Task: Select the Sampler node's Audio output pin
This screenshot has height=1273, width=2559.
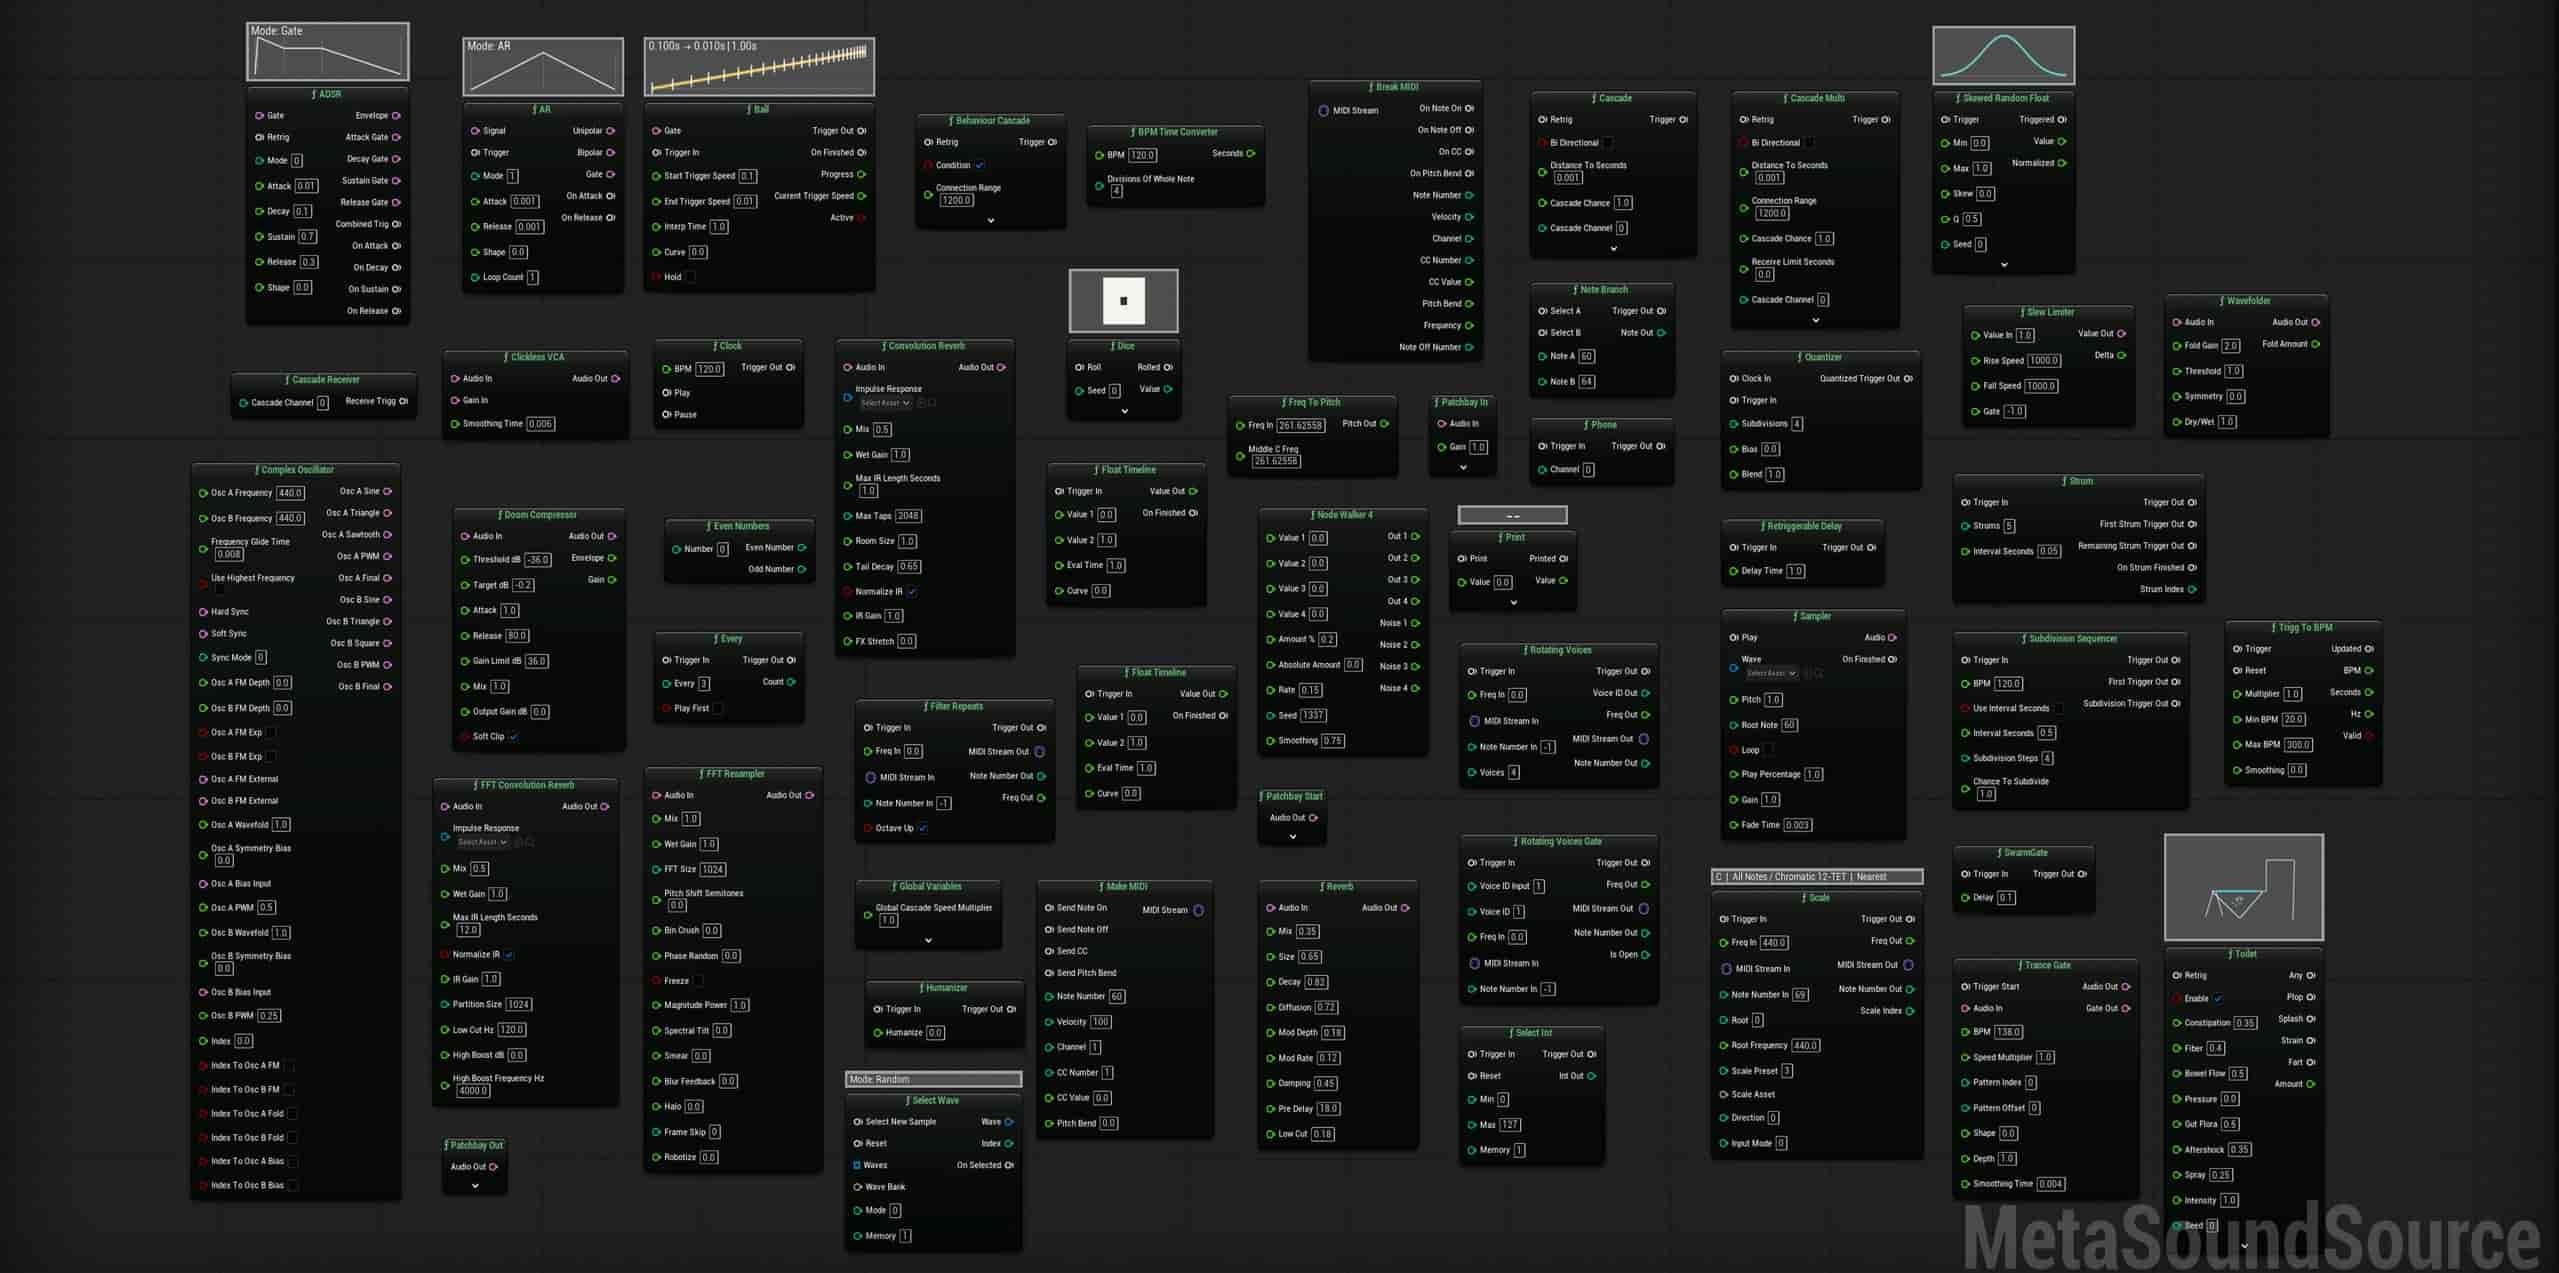Action: 1892,638
